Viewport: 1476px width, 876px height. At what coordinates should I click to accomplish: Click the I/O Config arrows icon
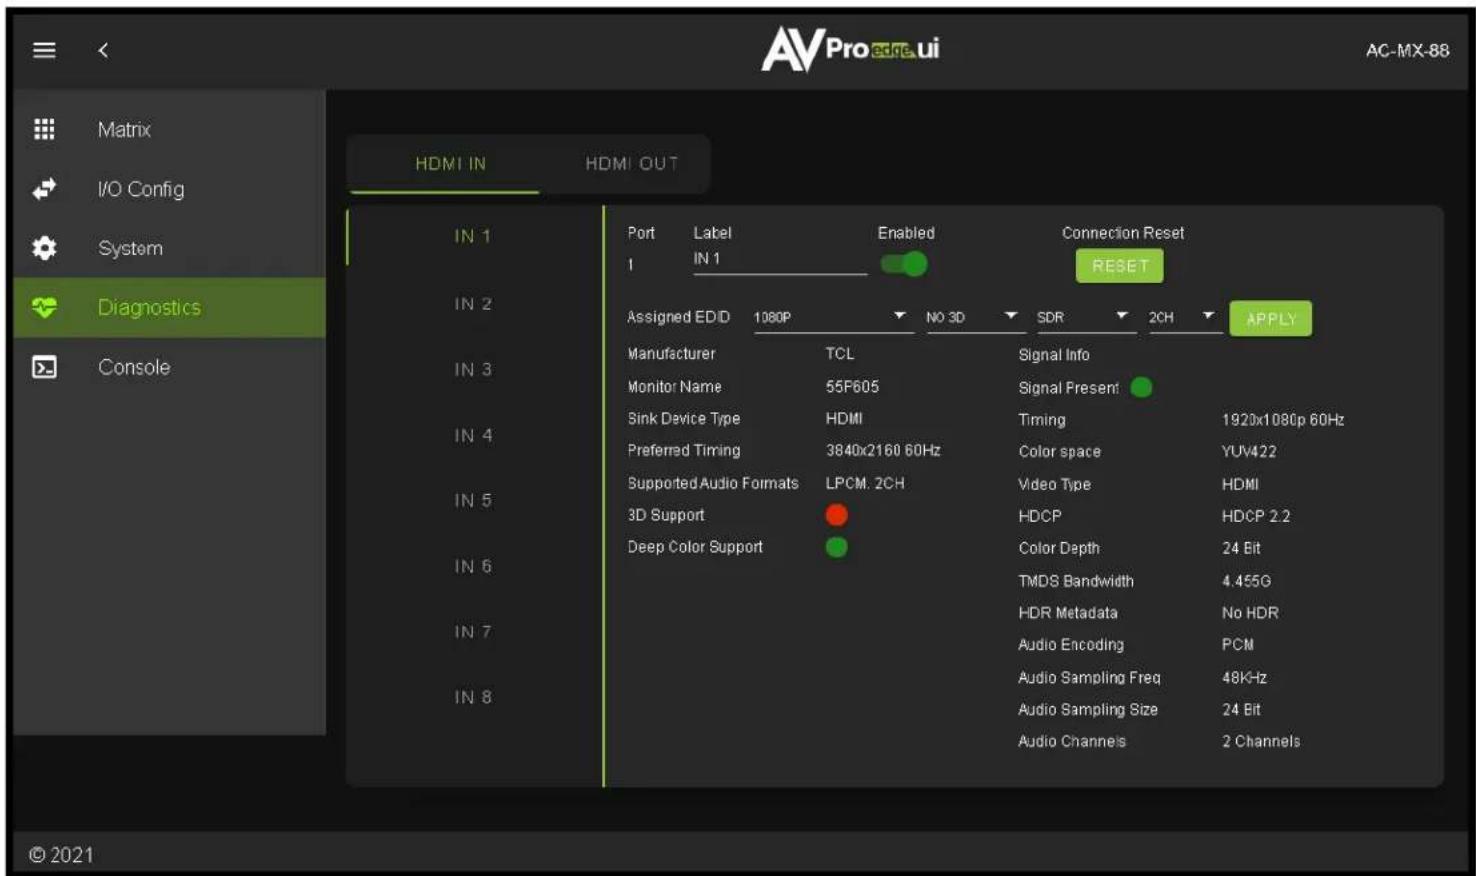[44, 189]
